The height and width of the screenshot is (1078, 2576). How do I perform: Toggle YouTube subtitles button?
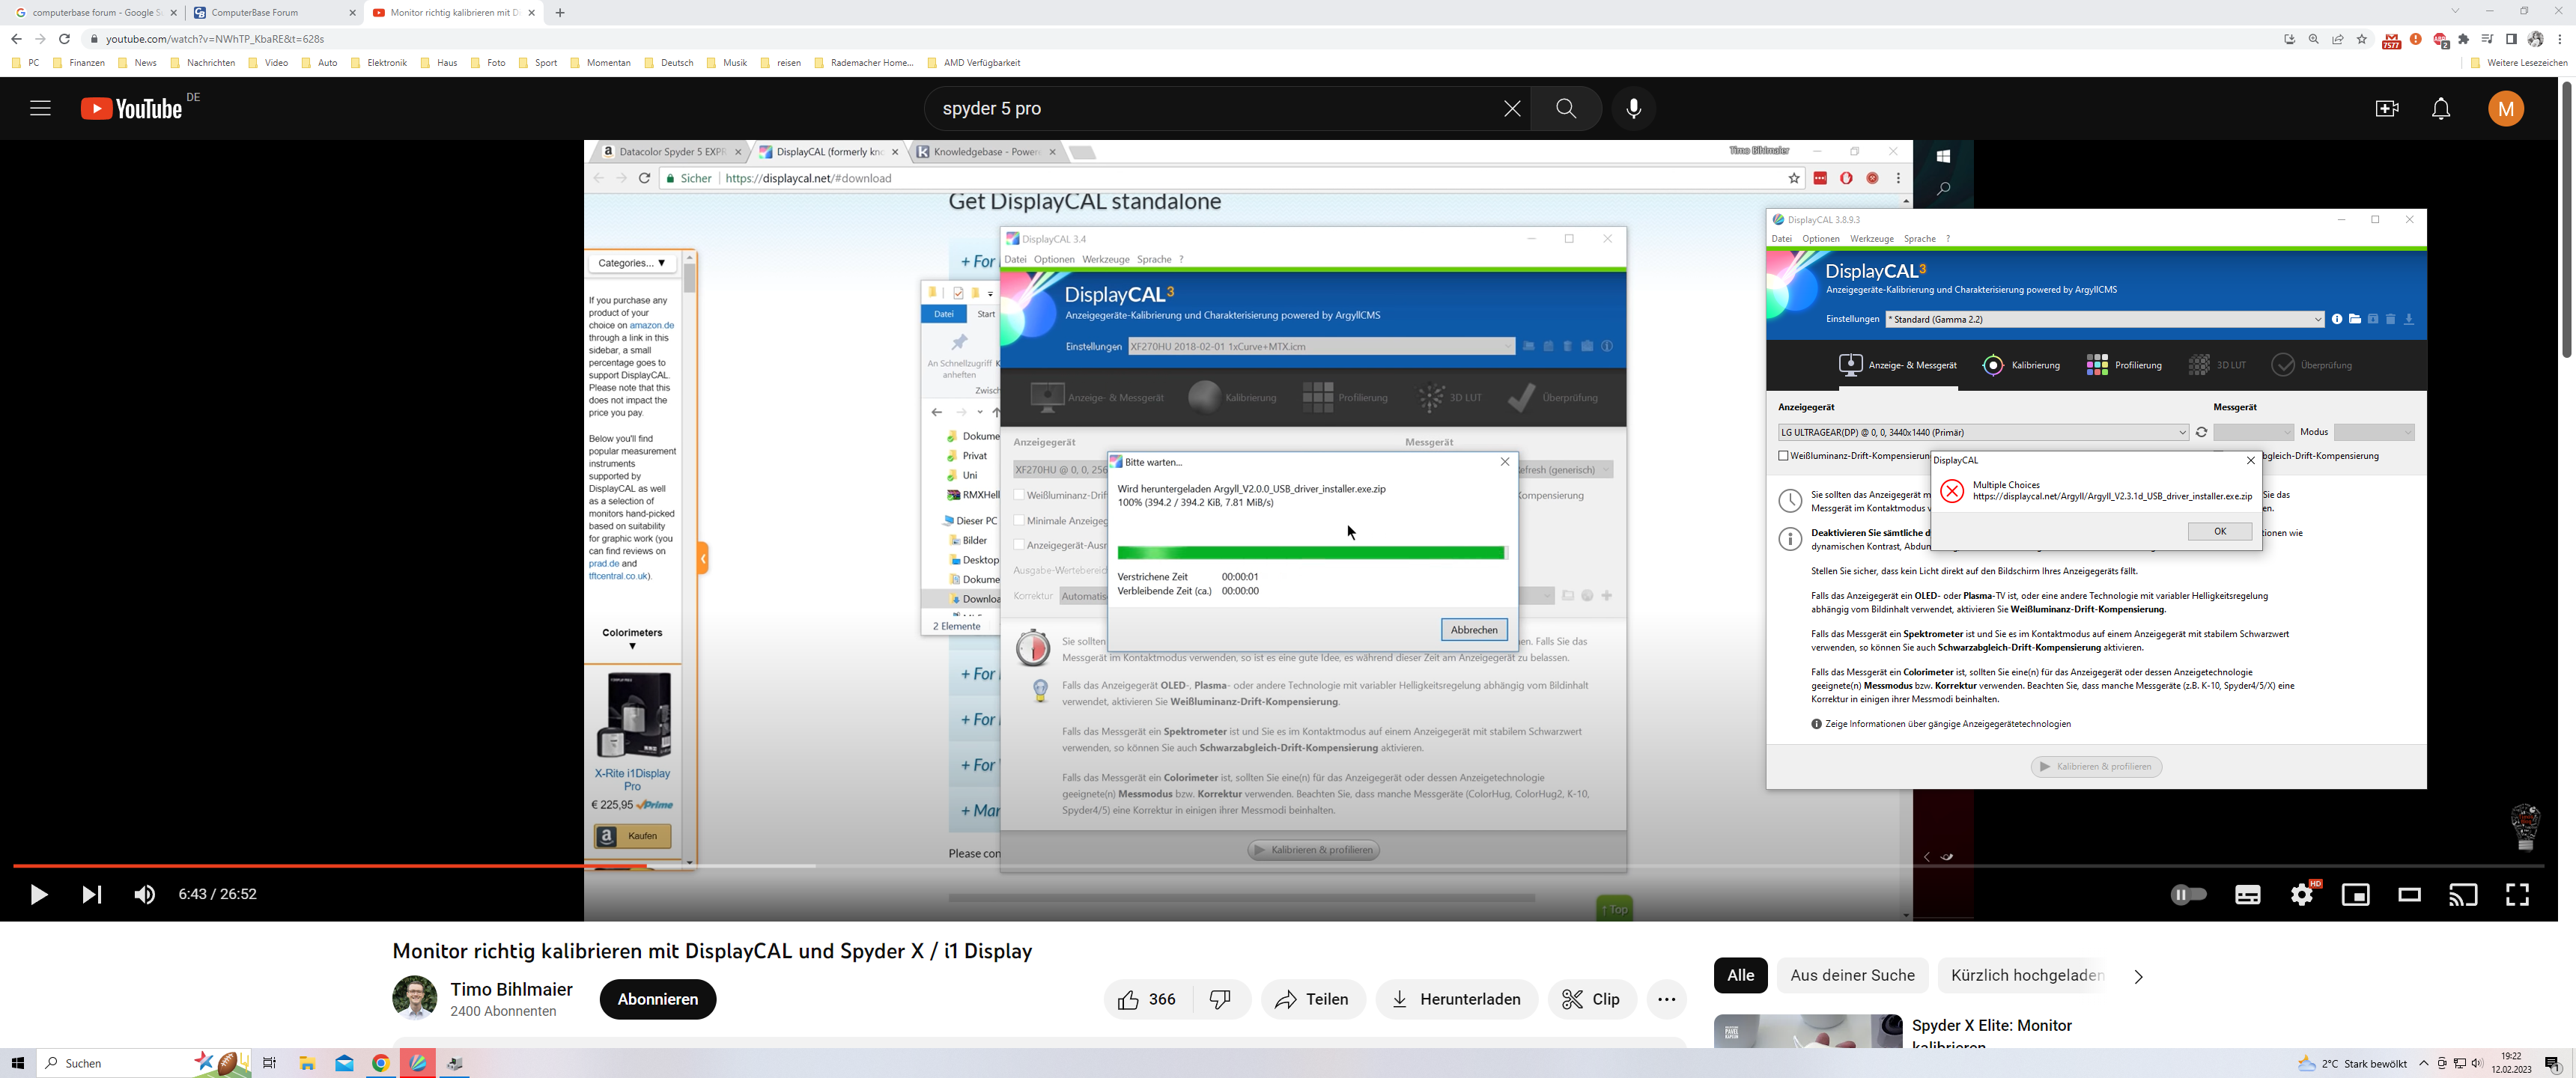tap(2247, 895)
